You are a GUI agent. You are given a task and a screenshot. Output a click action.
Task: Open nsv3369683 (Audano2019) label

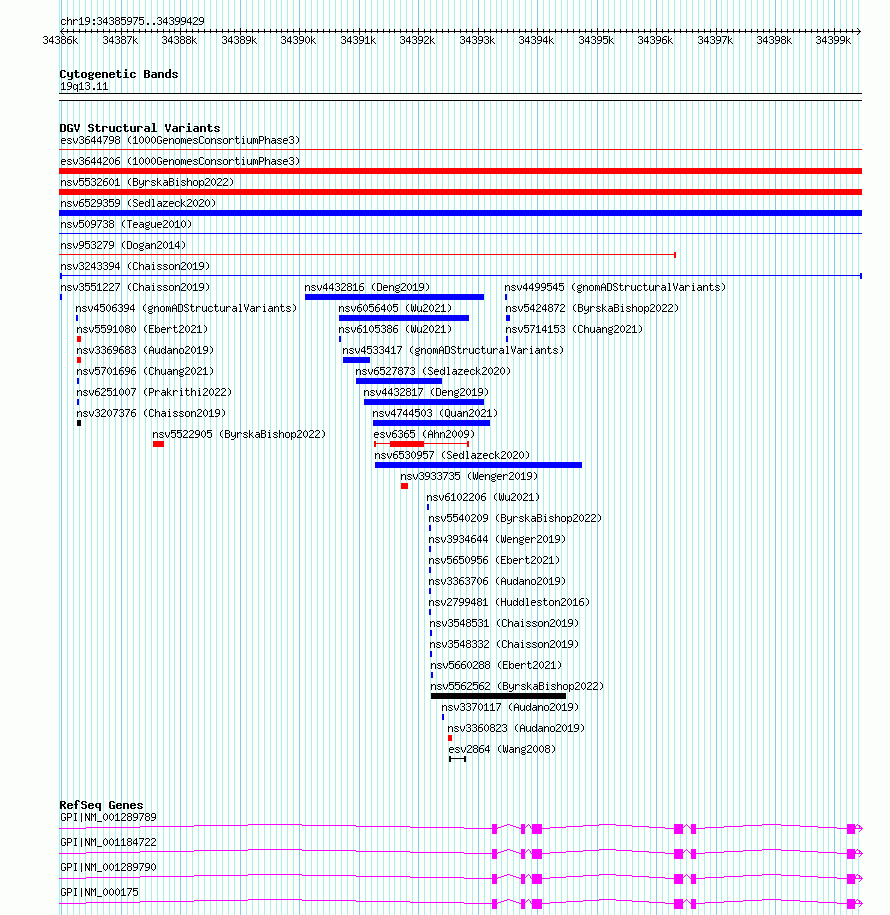(x=145, y=351)
